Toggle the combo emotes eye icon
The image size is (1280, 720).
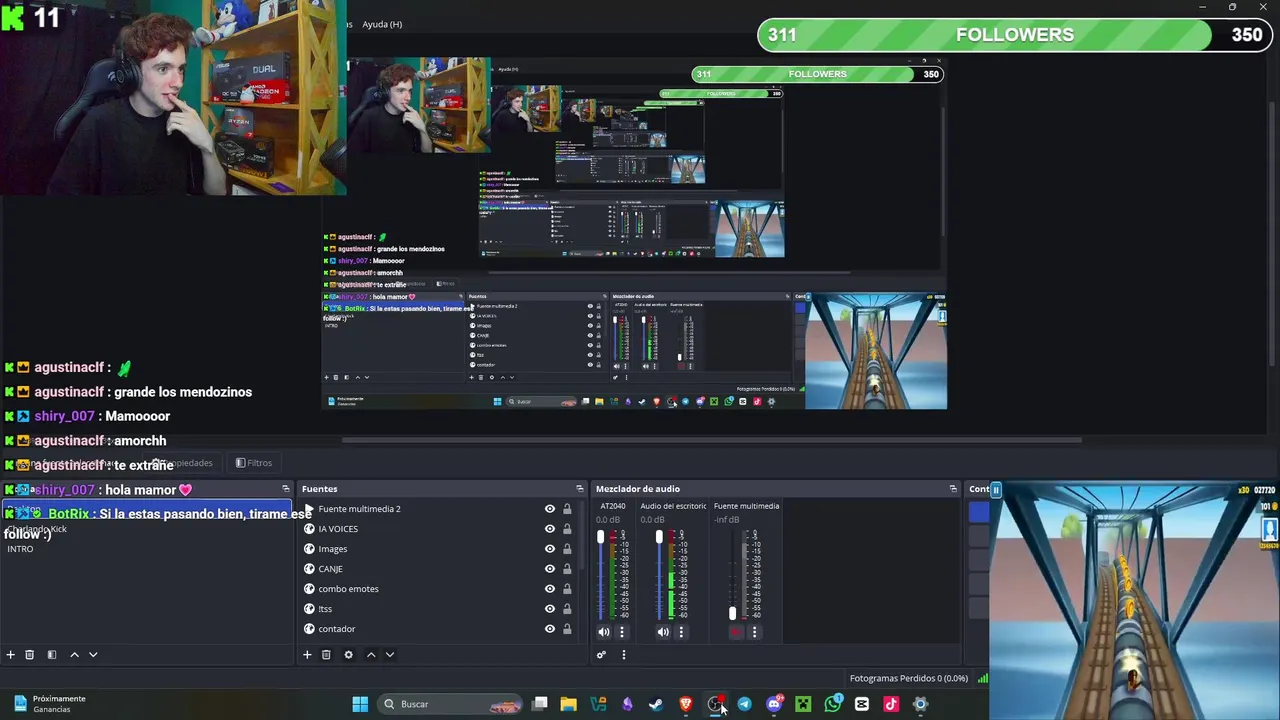pyautogui.click(x=549, y=589)
